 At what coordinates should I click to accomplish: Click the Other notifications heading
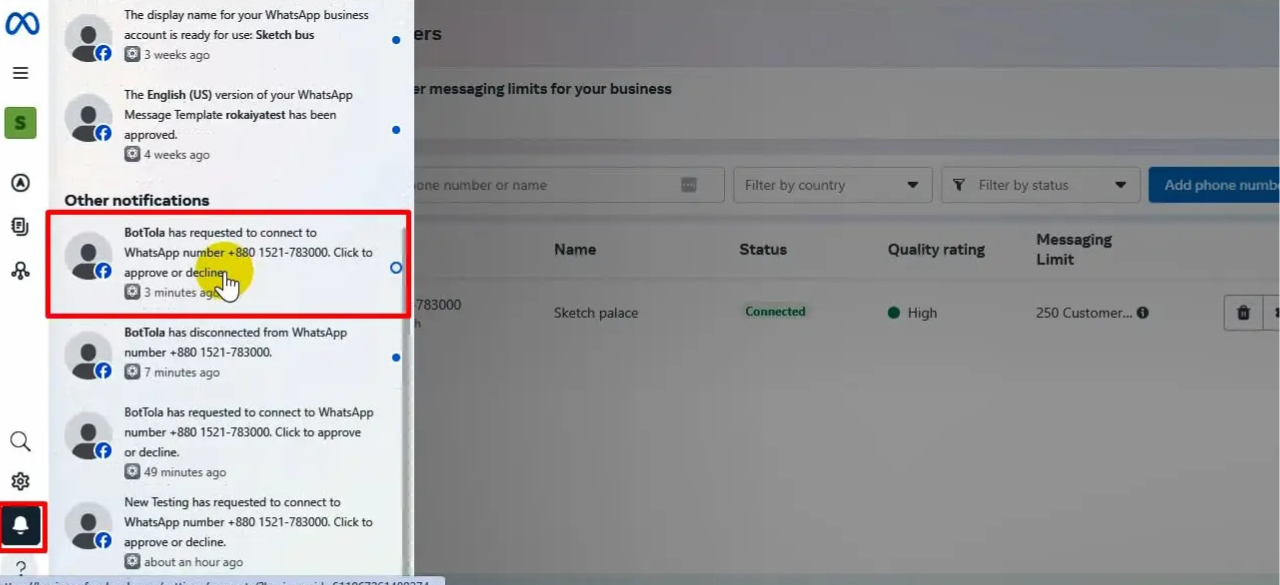137,200
